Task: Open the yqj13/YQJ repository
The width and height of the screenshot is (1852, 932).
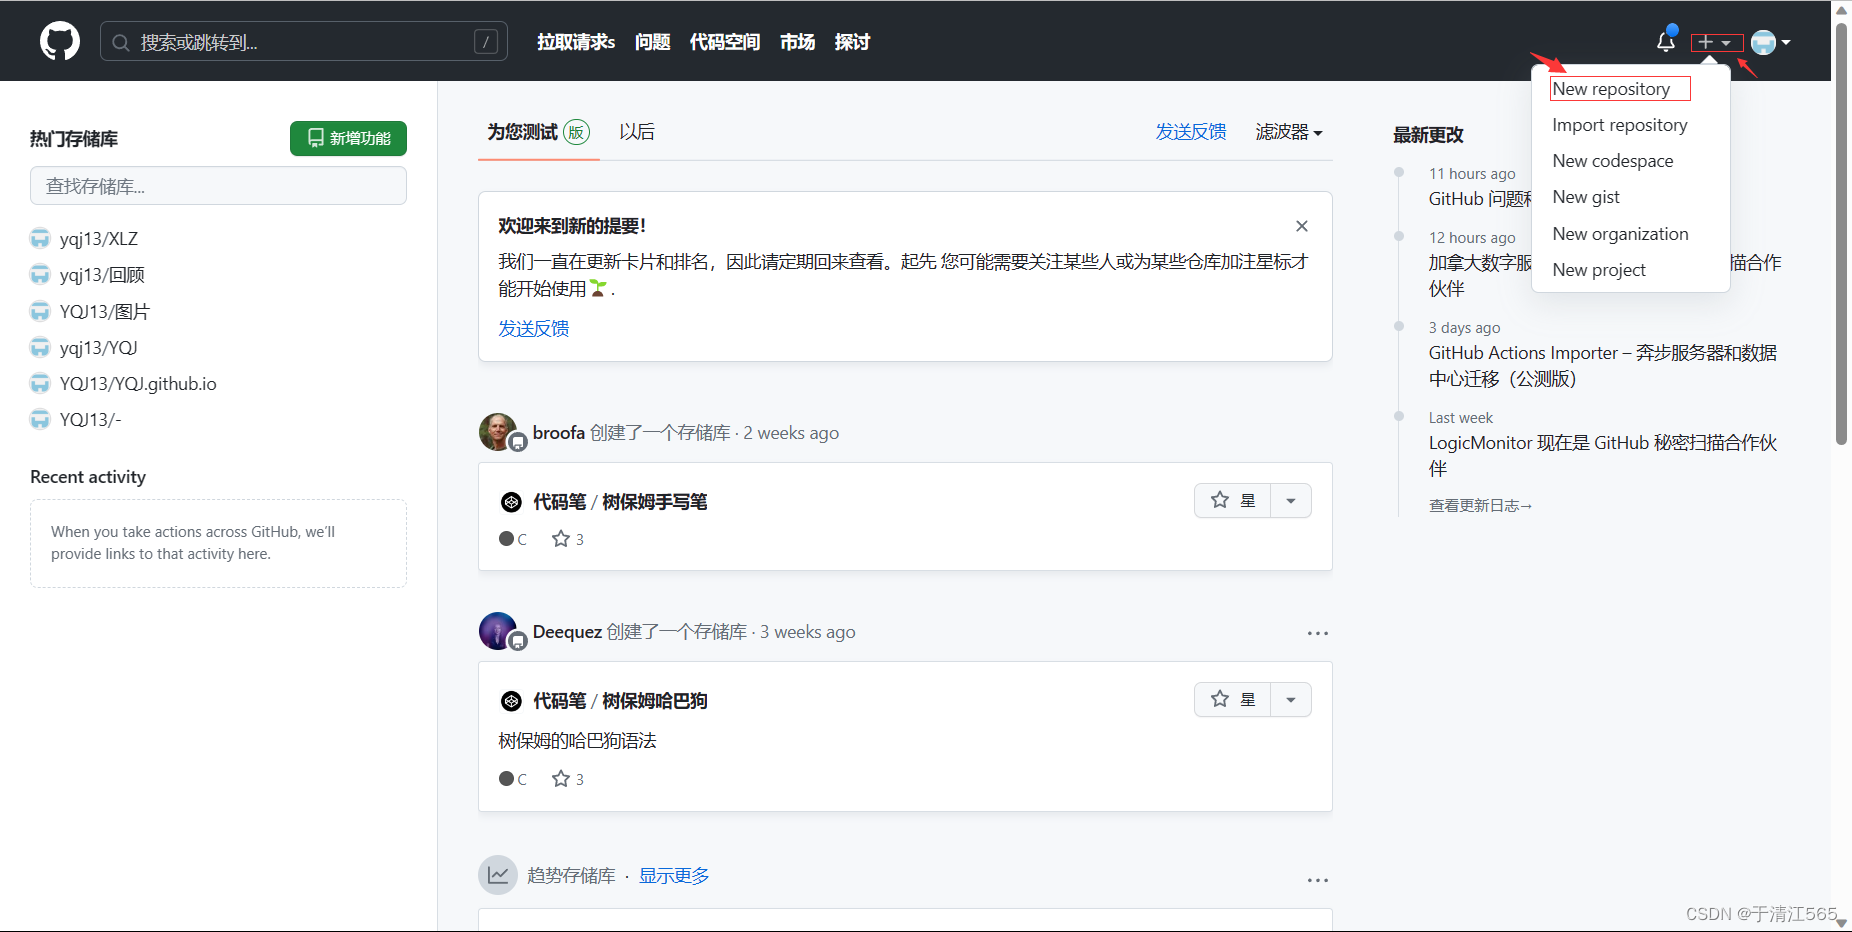Action: 99,348
